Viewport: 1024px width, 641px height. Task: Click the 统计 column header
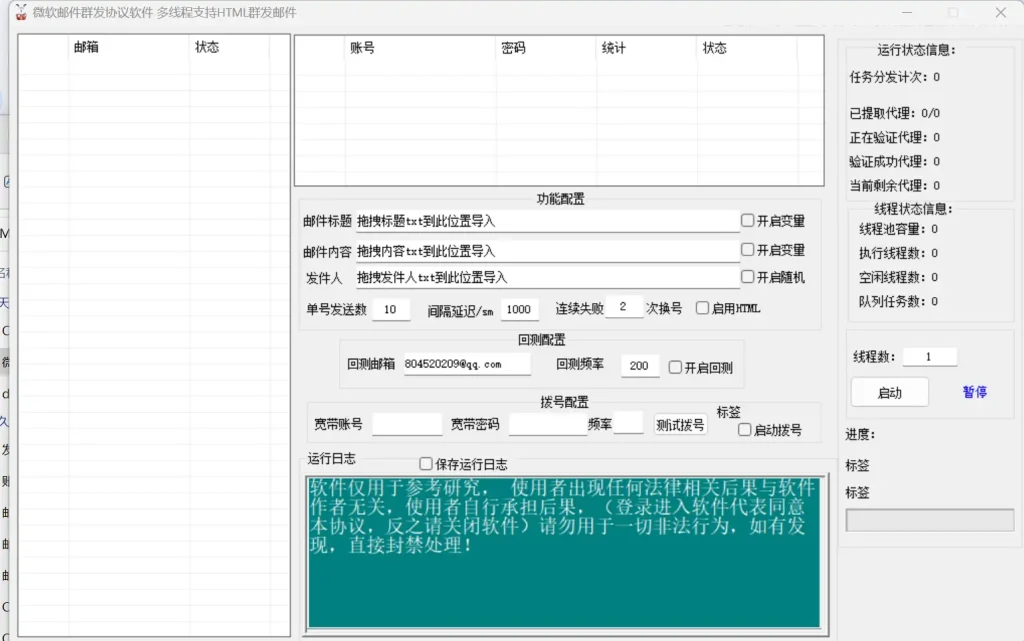click(647, 48)
